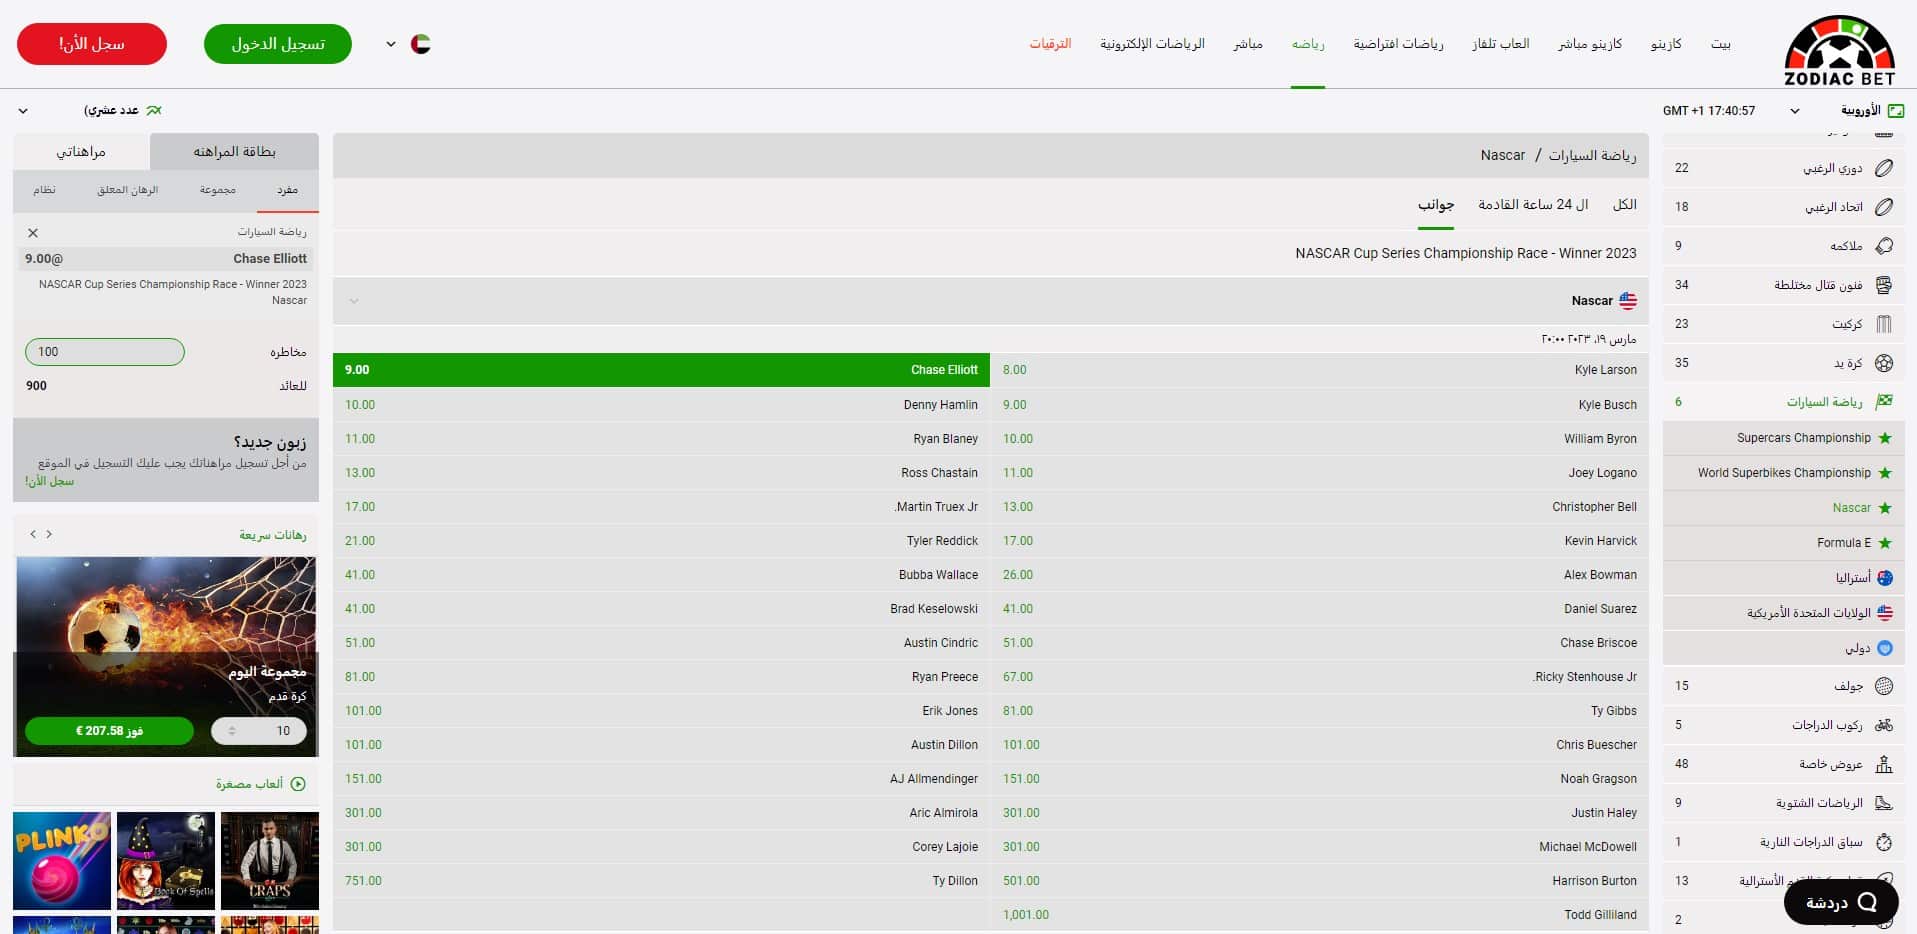This screenshot has height=934, width=1917.
Task: Click the handball icon
Action: coord(1884,363)
